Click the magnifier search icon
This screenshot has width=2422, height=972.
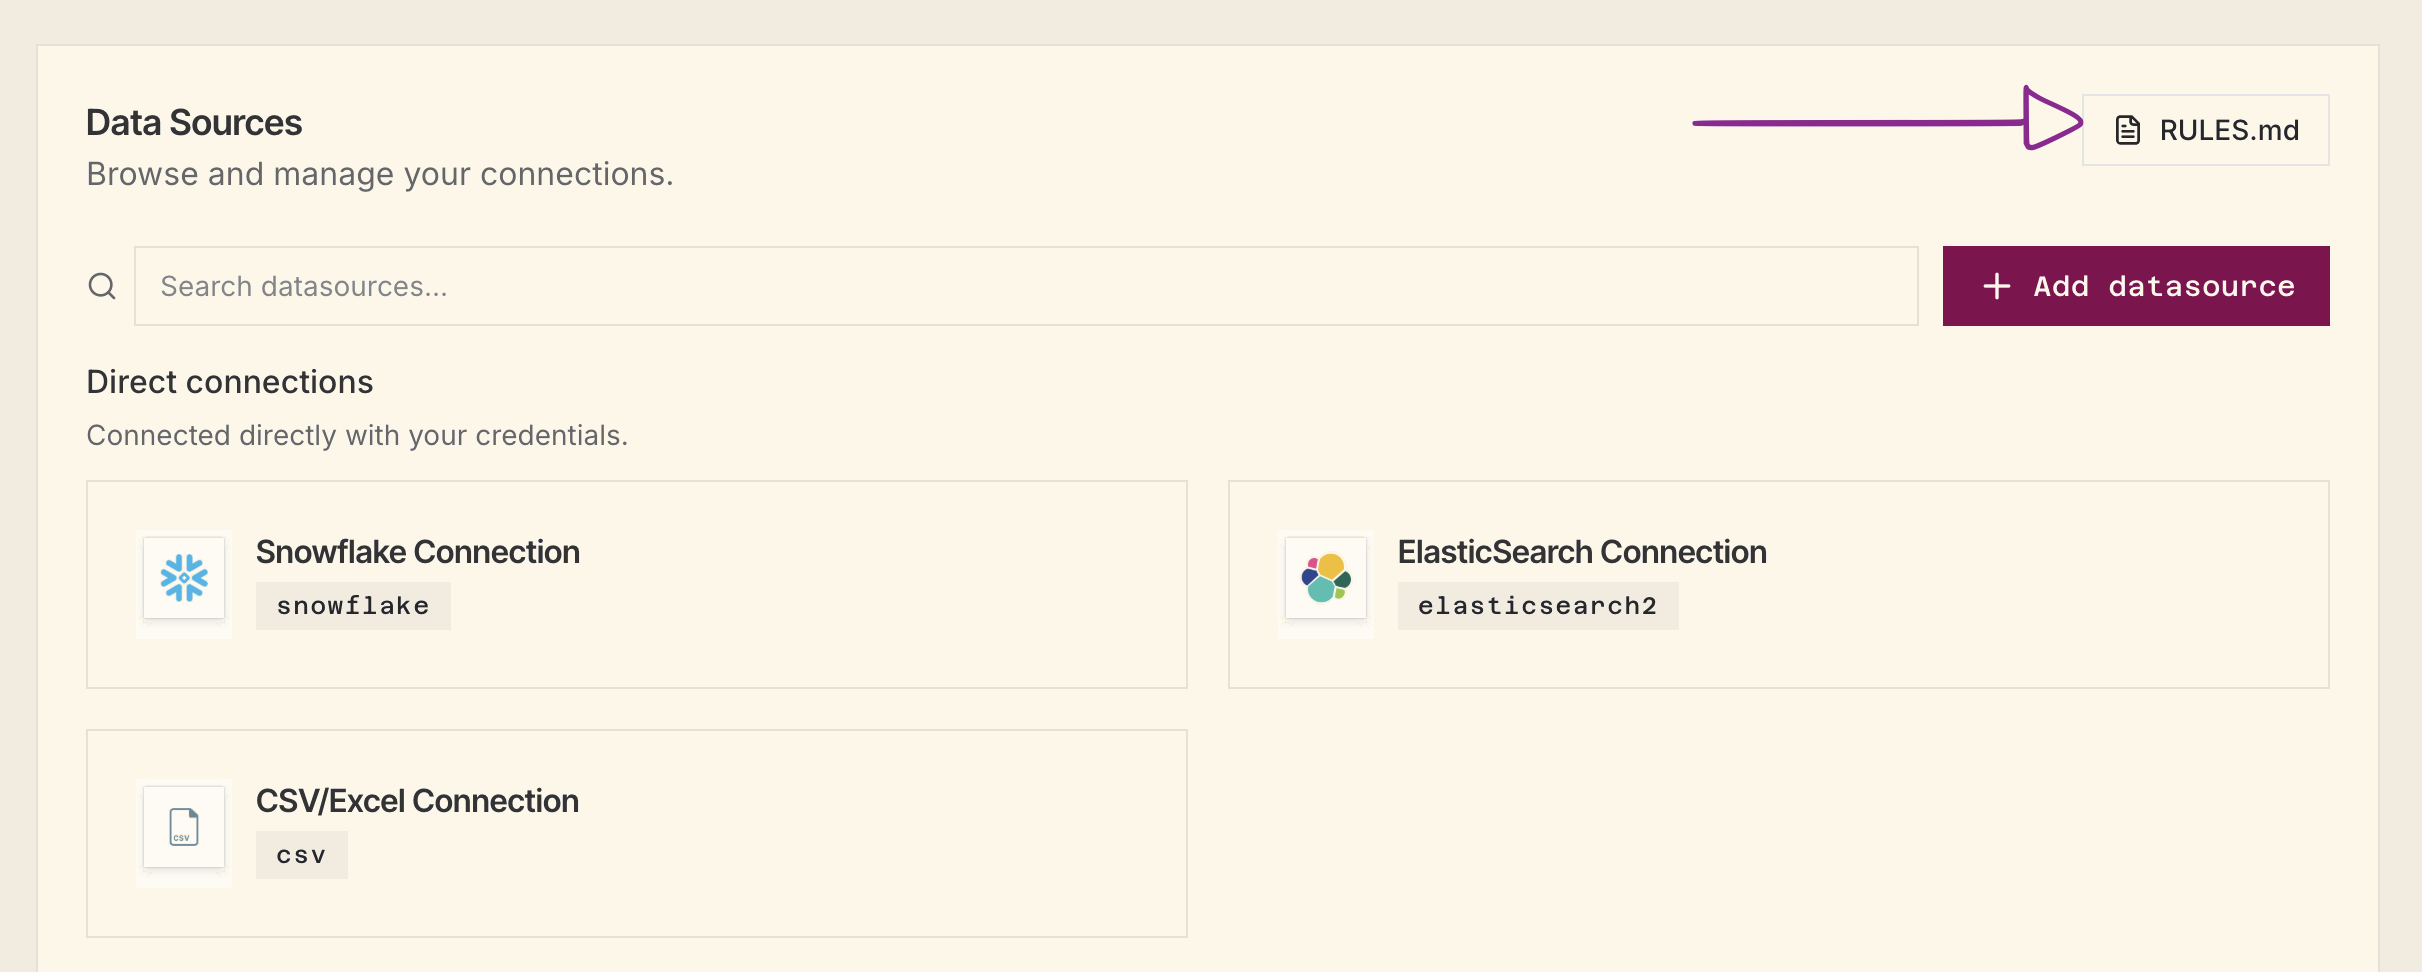coord(102,287)
